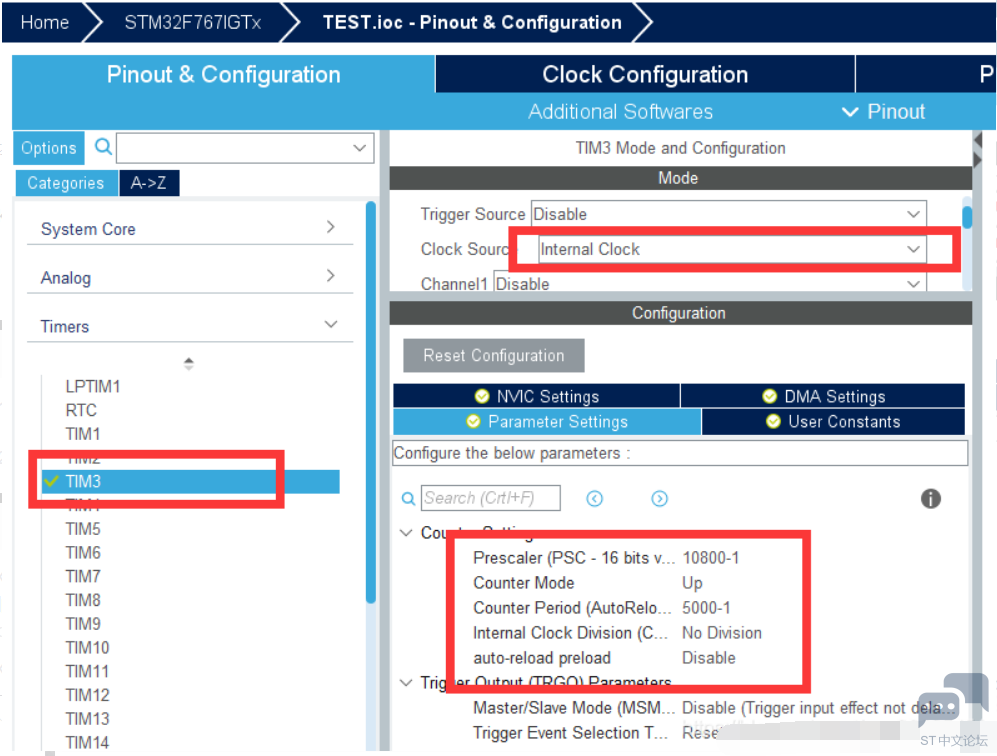Click the Mode section header
The height and width of the screenshot is (756, 997).
coord(680,178)
